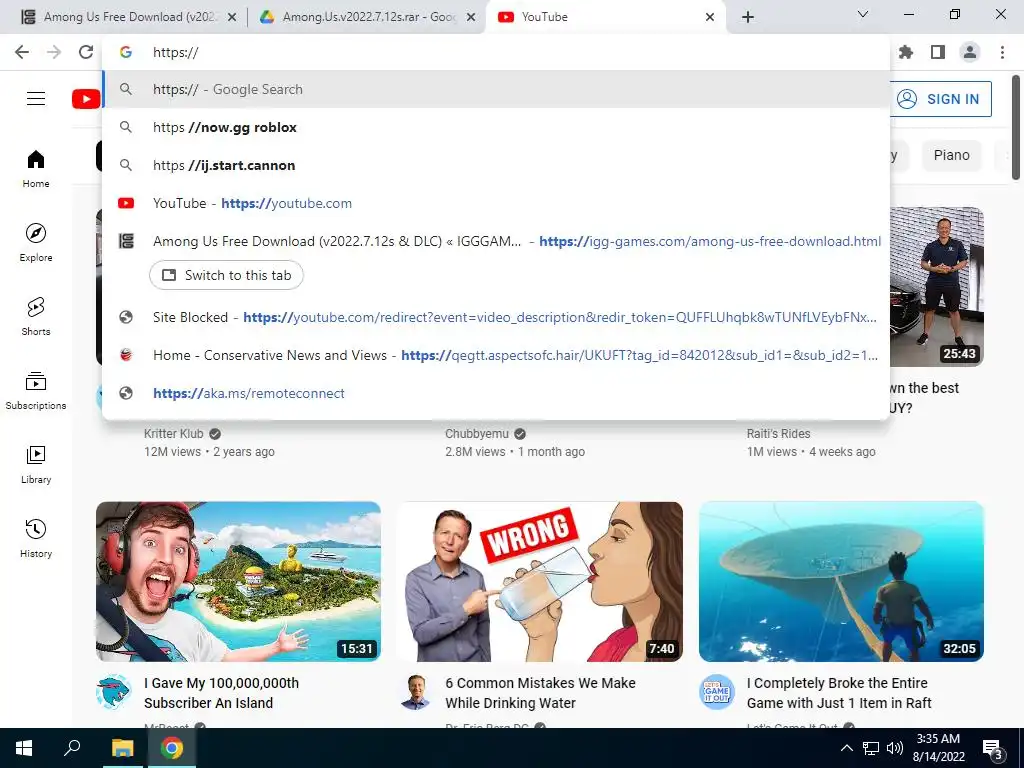This screenshot has height=768, width=1024.
Task: Click Chrome icon in taskbar
Action: [x=172, y=748]
